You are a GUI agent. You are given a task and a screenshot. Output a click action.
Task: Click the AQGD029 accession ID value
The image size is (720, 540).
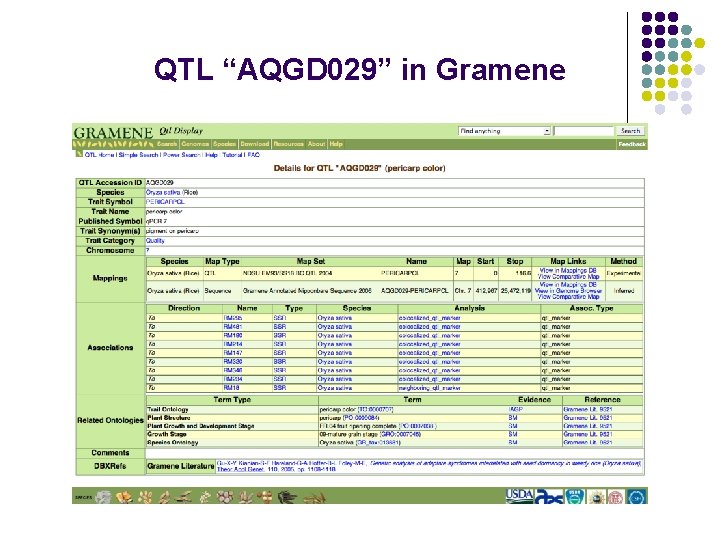pyautogui.click(x=159, y=183)
